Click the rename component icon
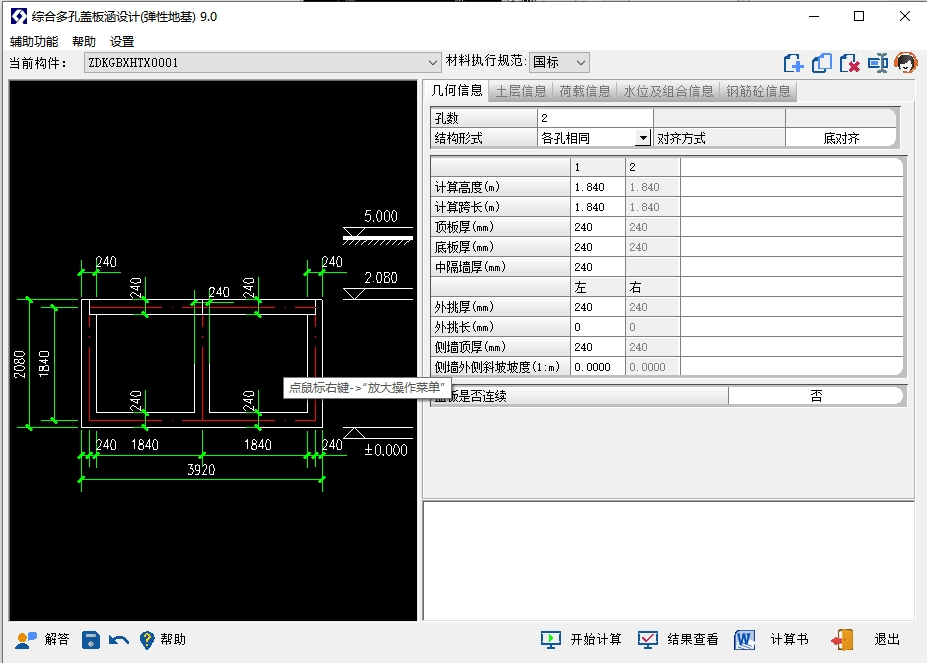This screenshot has width=927, height=663. [878, 63]
